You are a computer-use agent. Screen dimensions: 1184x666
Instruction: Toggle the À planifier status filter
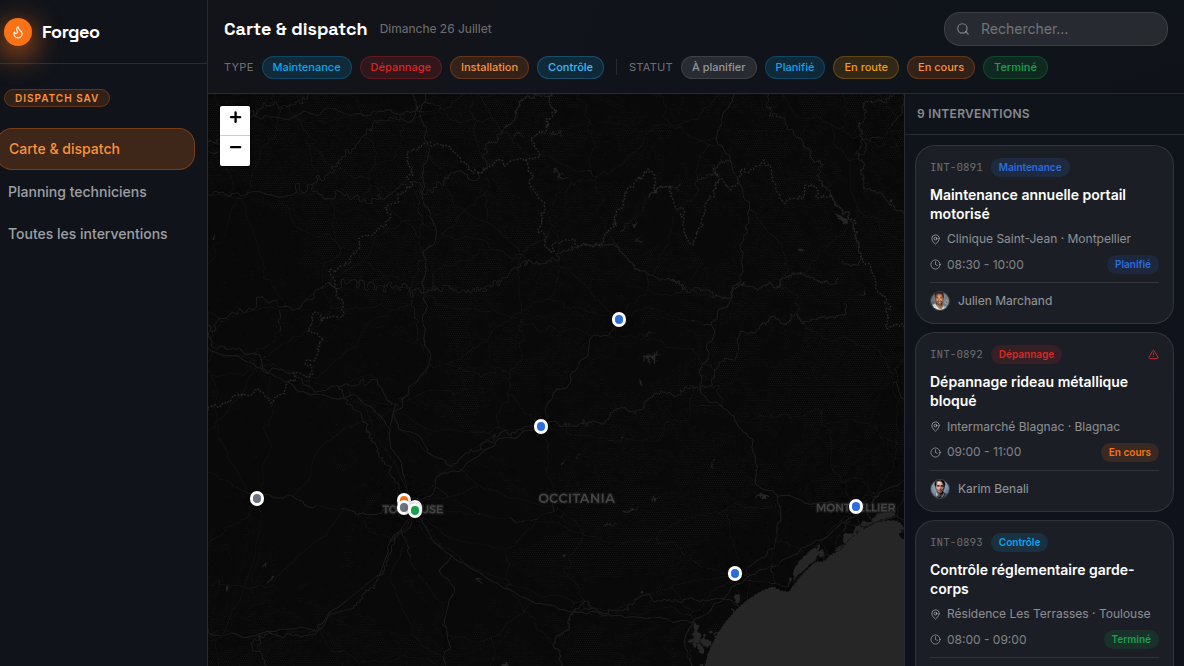click(x=719, y=67)
